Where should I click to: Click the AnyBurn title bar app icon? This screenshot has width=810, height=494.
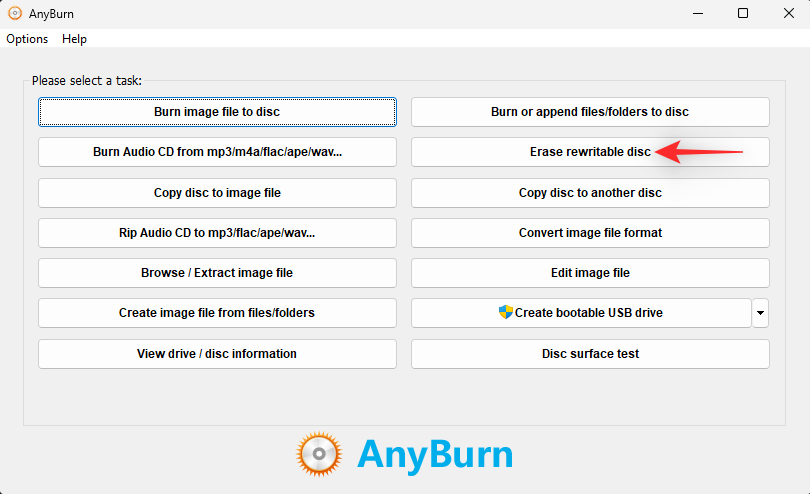coord(15,13)
